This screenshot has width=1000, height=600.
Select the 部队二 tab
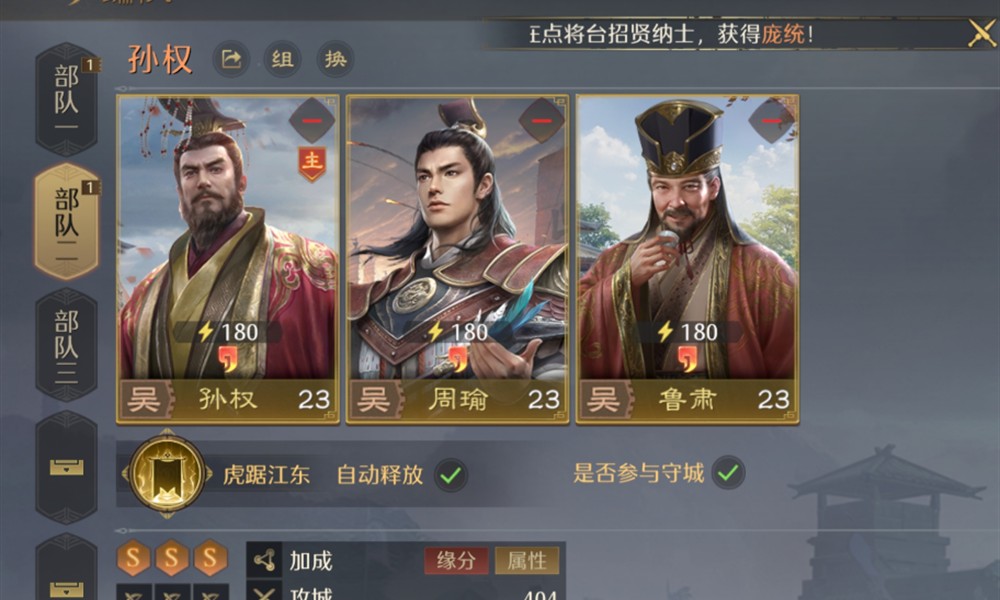pyautogui.click(x=66, y=221)
